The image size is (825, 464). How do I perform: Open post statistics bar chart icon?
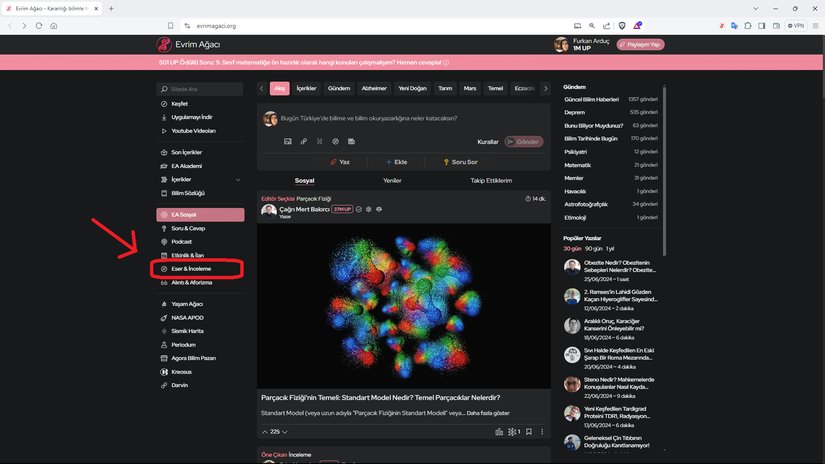(x=499, y=432)
